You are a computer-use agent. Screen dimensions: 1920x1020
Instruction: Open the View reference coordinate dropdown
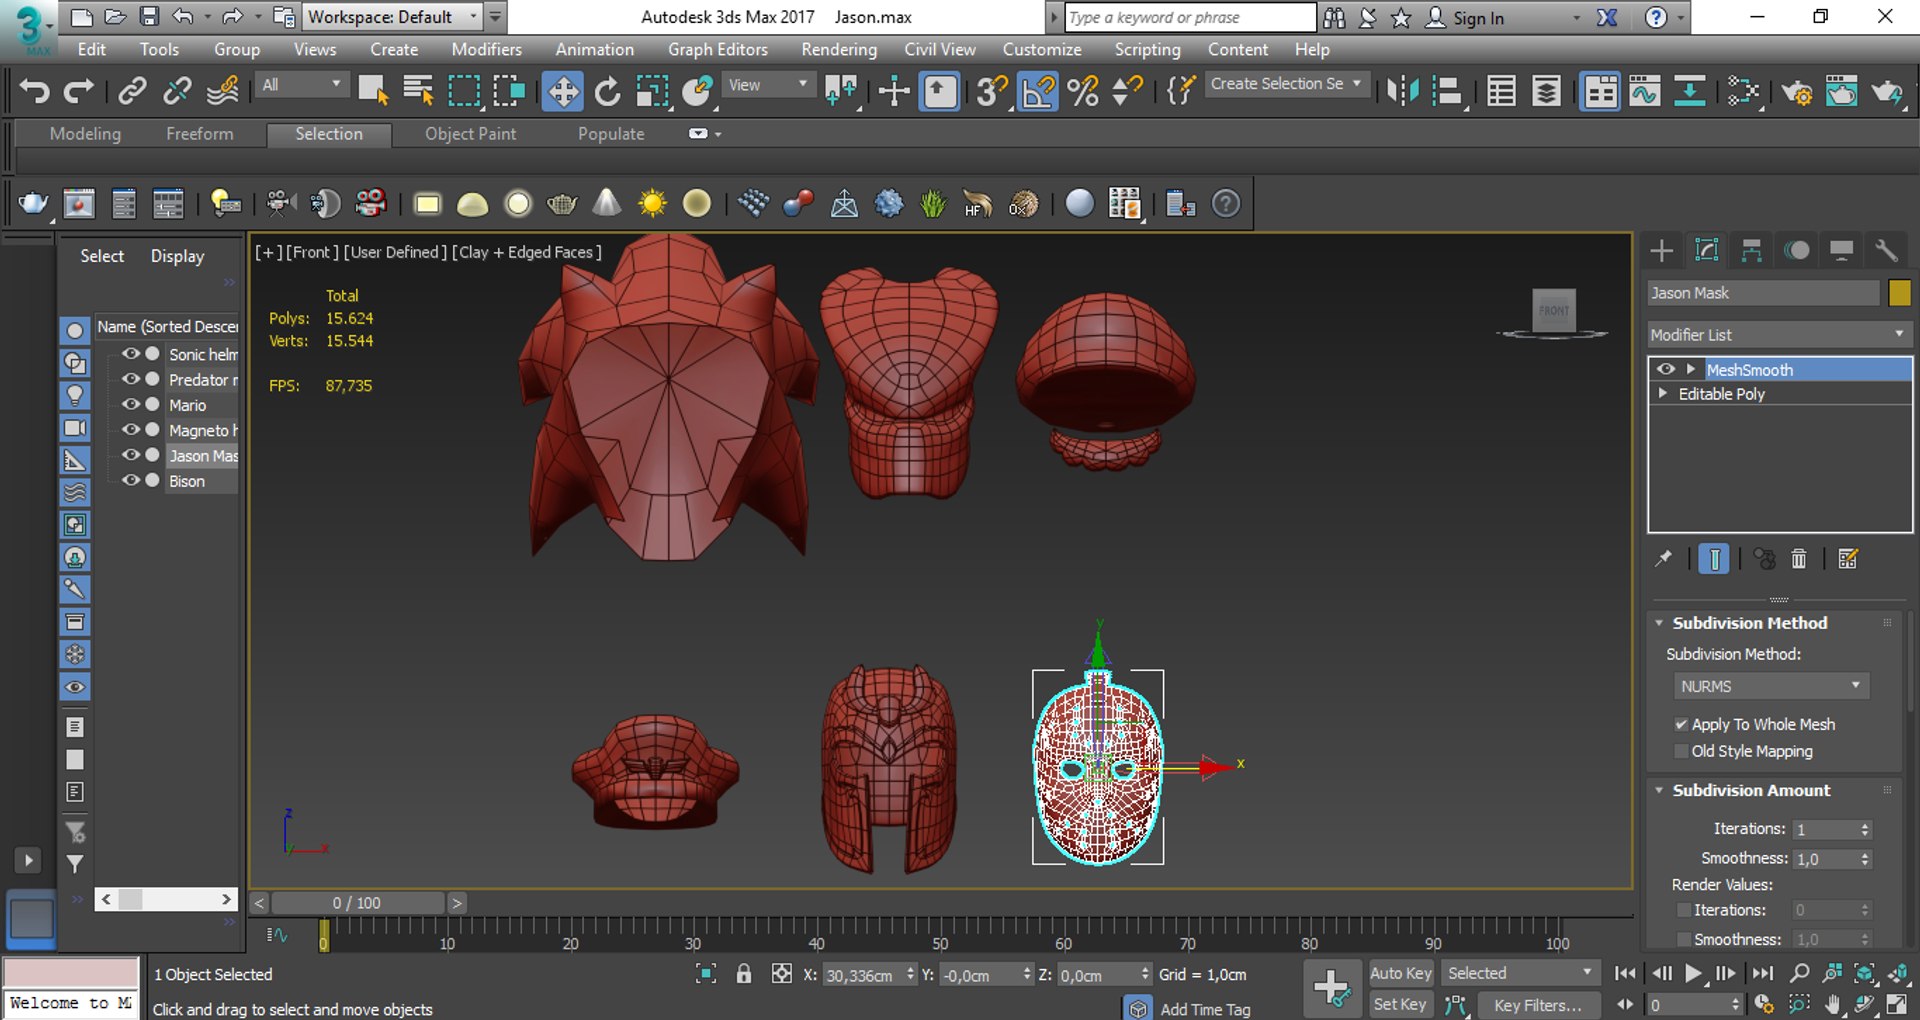[x=767, y=85]
